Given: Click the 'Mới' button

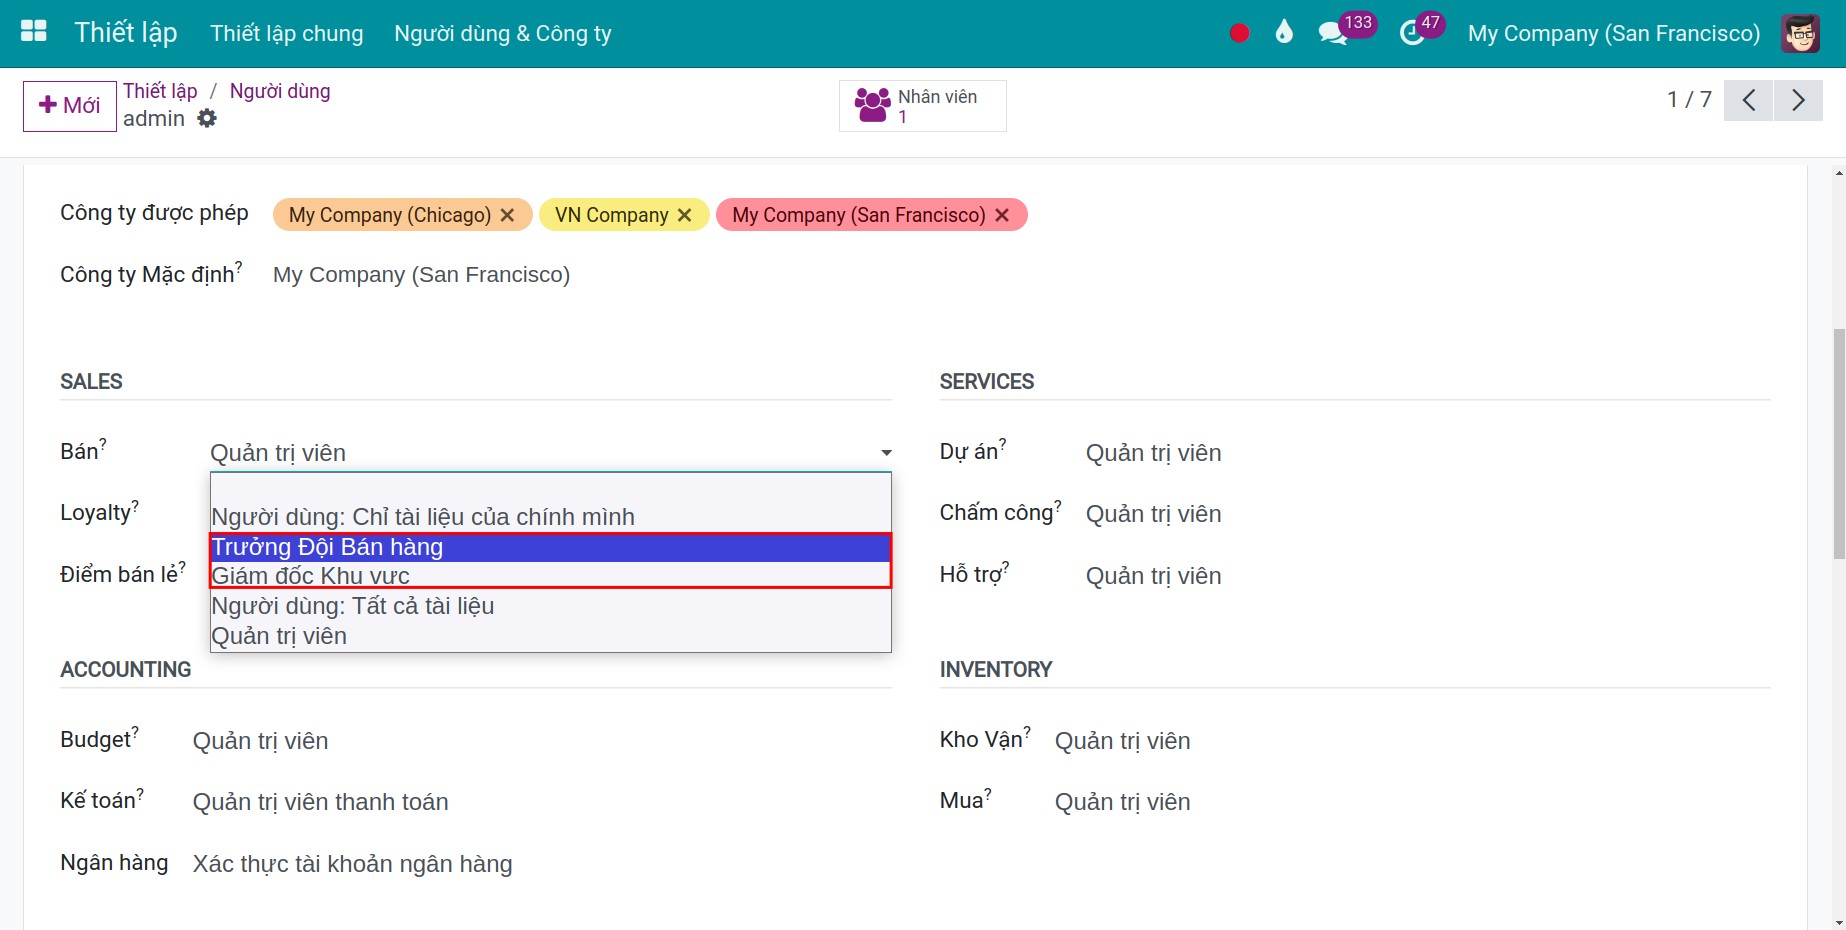Looking at the screenshot, I should pyautogui.click(x=70, y=106).
